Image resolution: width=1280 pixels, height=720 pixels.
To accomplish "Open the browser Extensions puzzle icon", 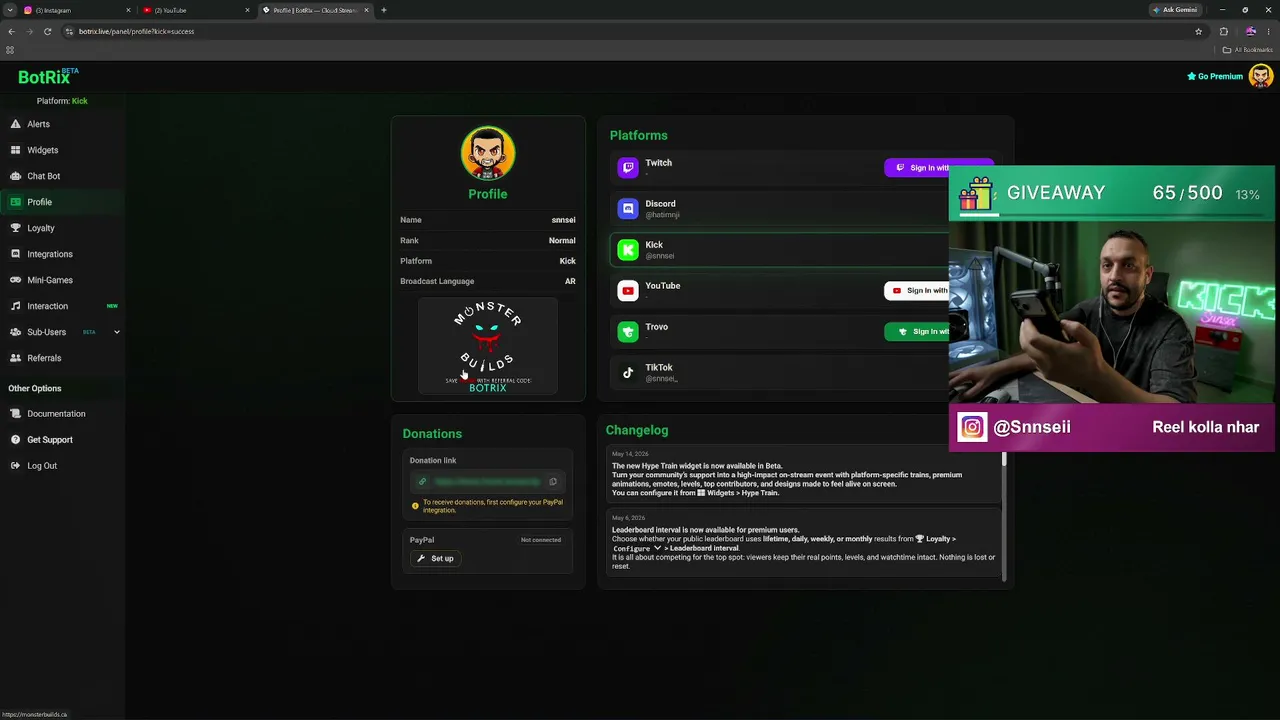I will [x=1224, y=31].
